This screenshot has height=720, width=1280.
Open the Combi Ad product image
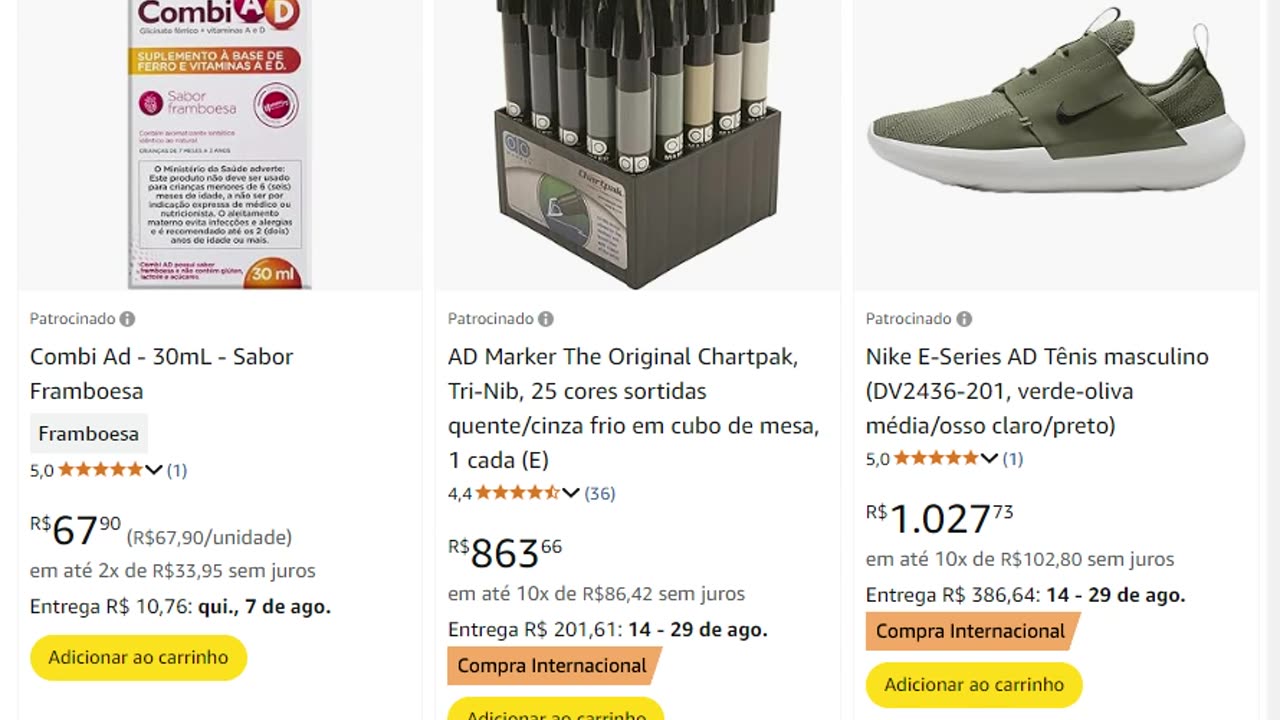pos(219,145)
